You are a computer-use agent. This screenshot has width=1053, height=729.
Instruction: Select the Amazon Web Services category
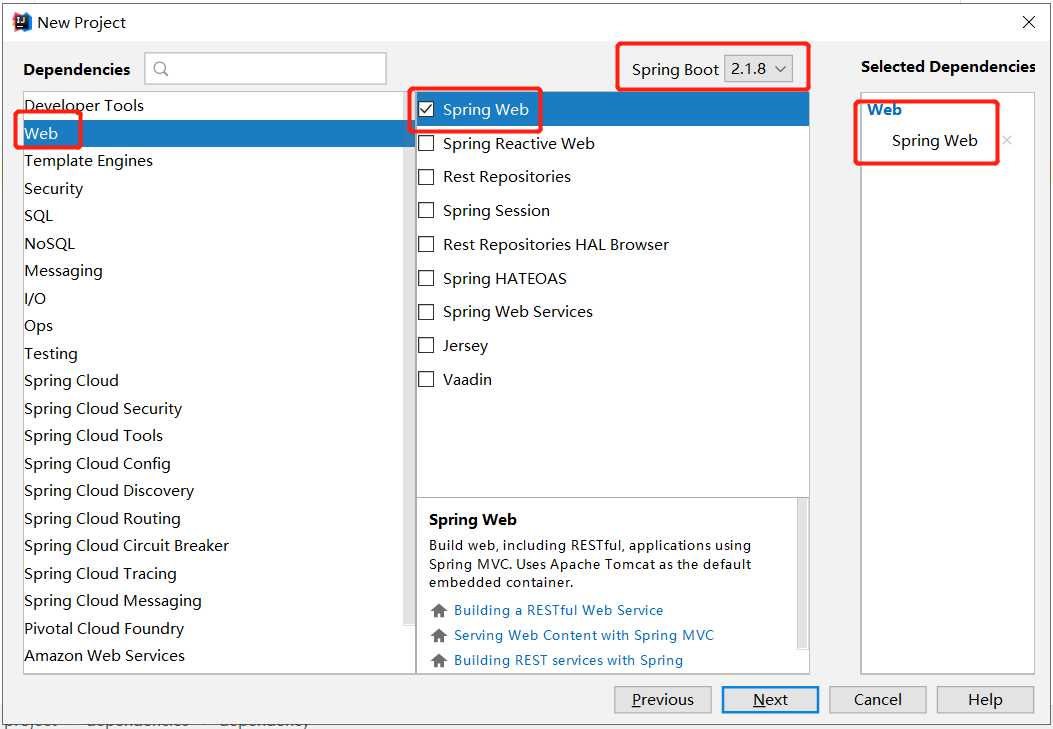[214, 656]
